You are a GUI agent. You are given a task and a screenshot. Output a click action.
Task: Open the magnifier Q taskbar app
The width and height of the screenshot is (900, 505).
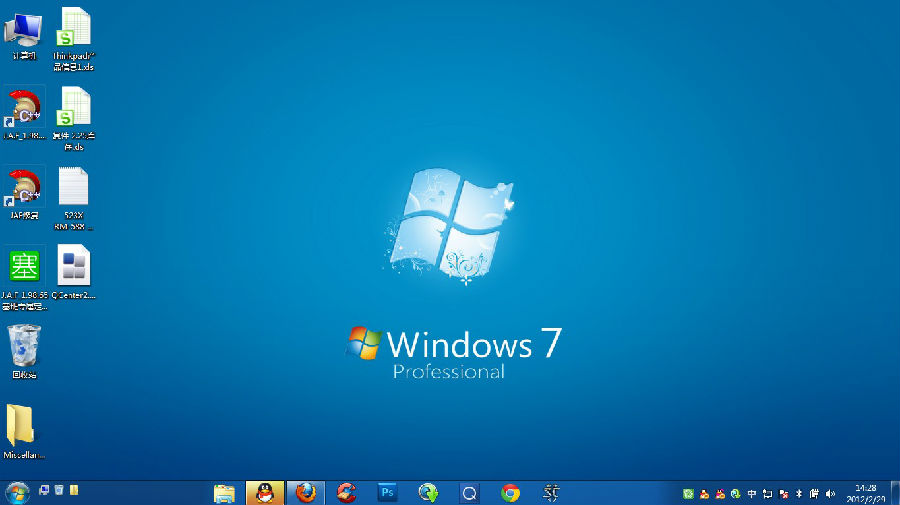coord(469,493)
